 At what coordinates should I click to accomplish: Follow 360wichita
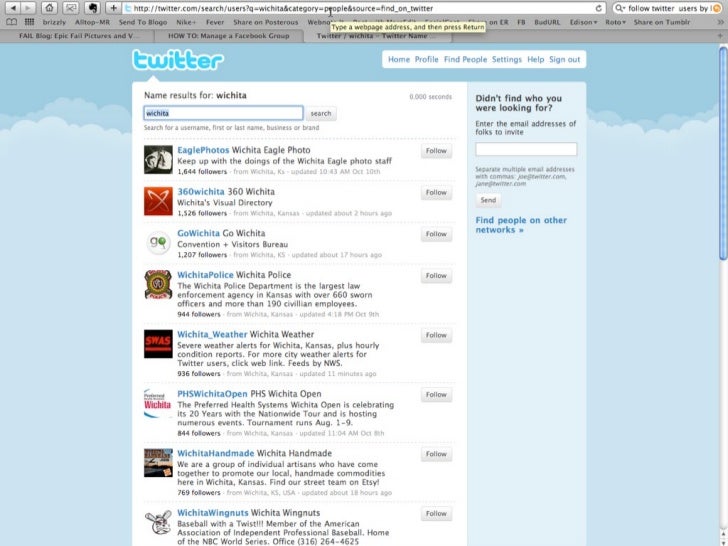pyautogui.click(x=436, y=193)
